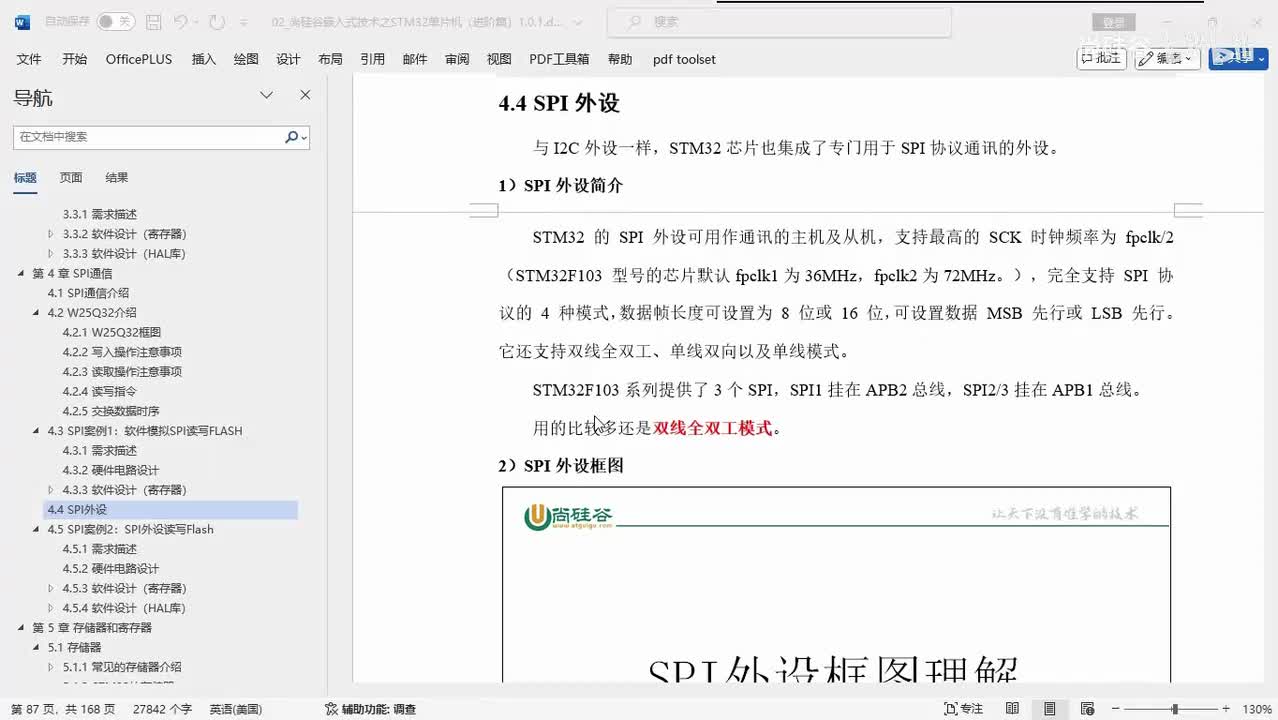Select heading 4.2.2 写入操作注意事项
Image resolution: width=1278 pixels, height=720 pixels.
coord(122,352)
